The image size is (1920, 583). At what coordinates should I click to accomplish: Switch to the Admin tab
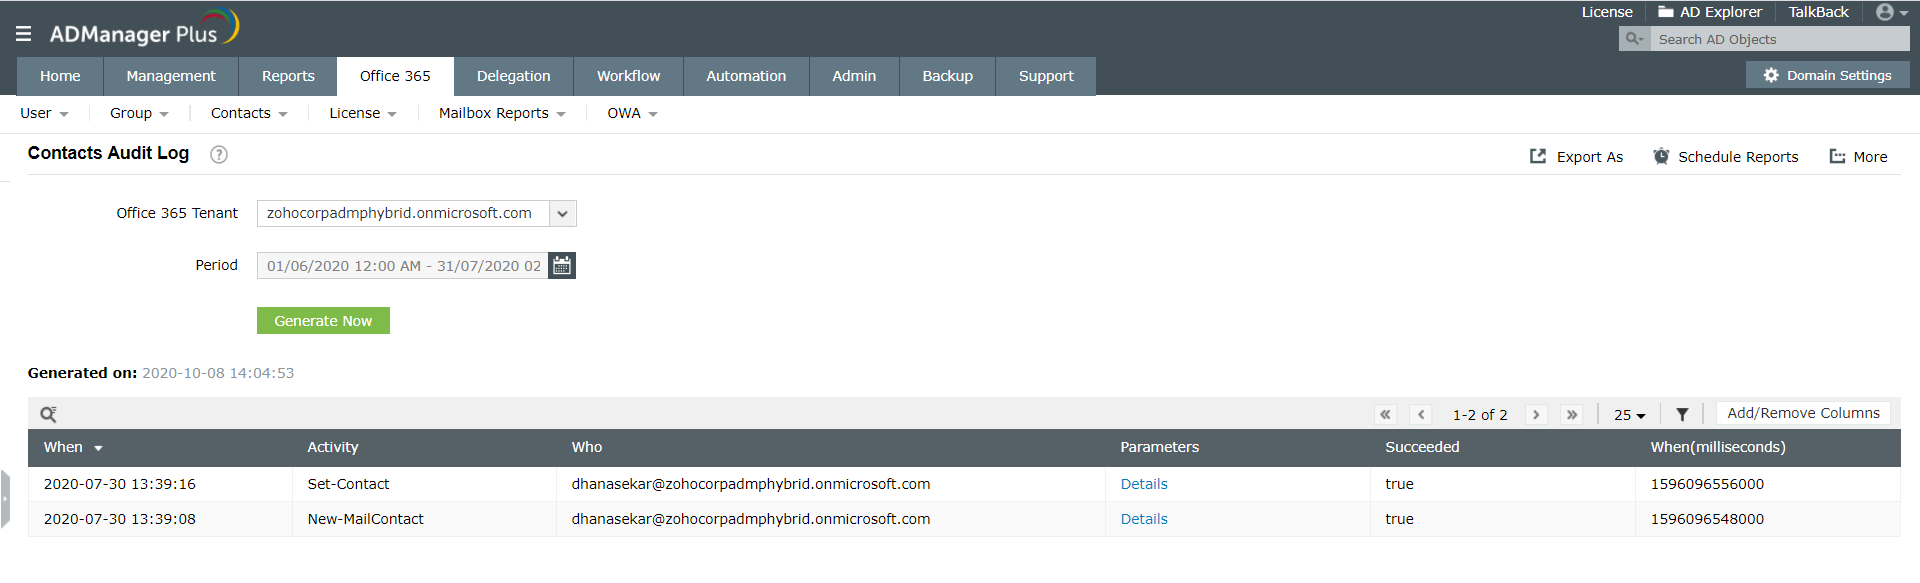854,76
